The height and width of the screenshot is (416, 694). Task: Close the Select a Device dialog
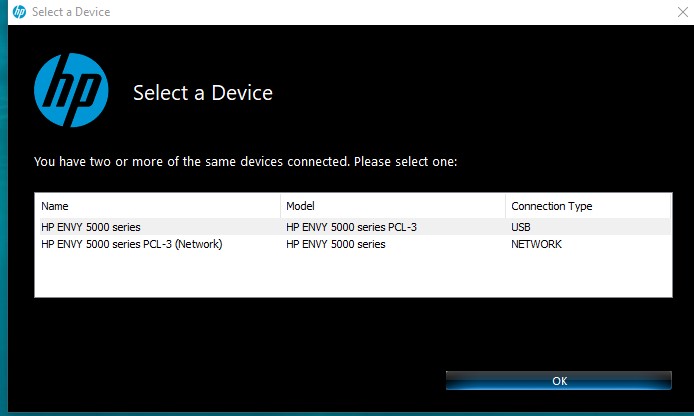pyautogui.click(x=682, y=12)
